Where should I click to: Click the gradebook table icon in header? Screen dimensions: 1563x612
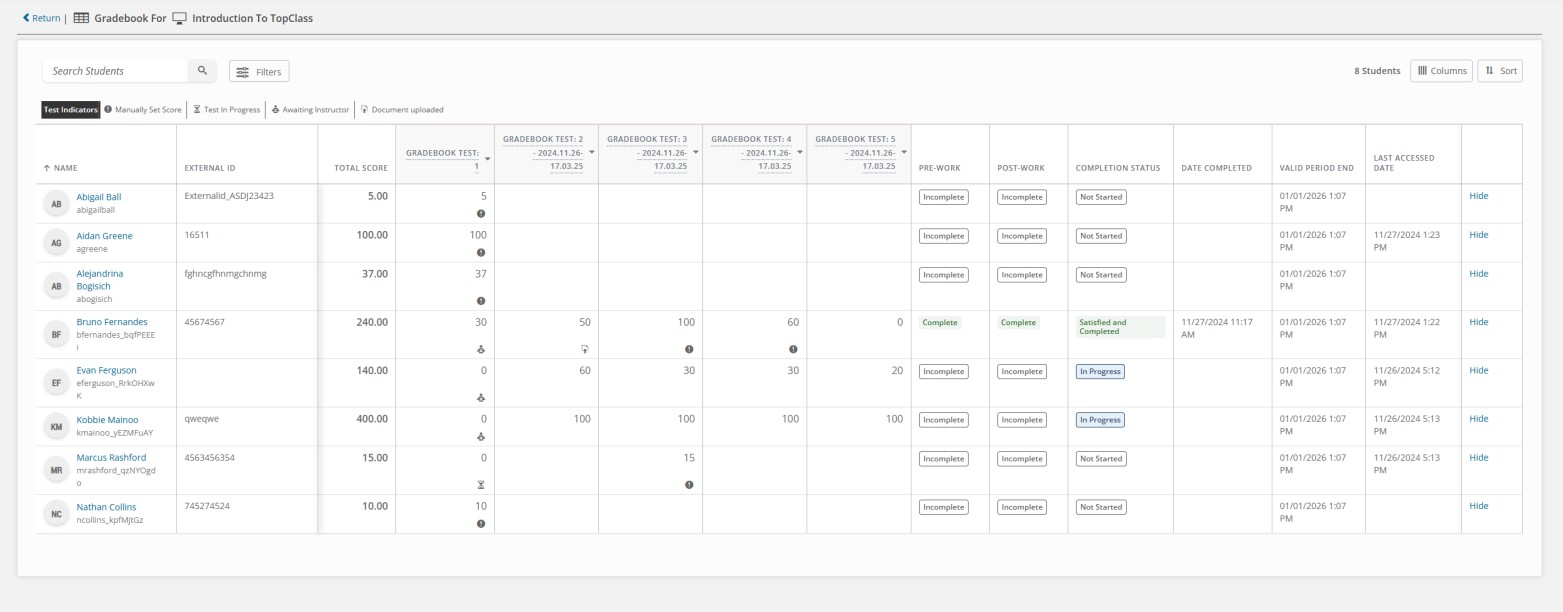pos(81,18)
